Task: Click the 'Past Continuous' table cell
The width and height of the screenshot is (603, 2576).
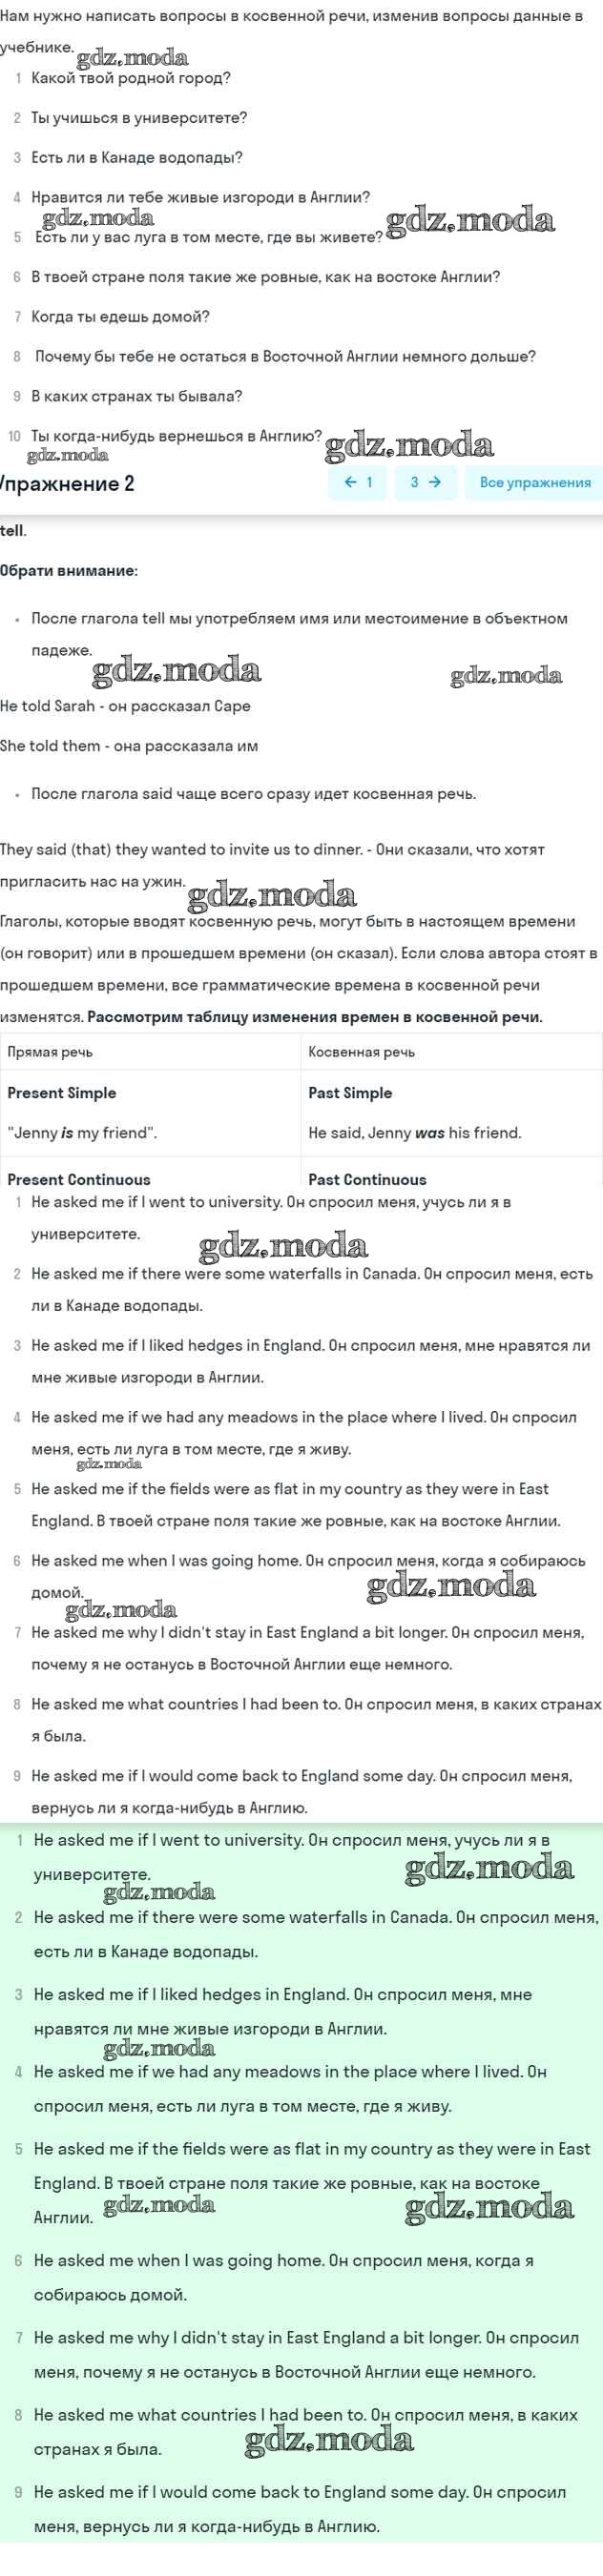Action: click(367, 1179)
